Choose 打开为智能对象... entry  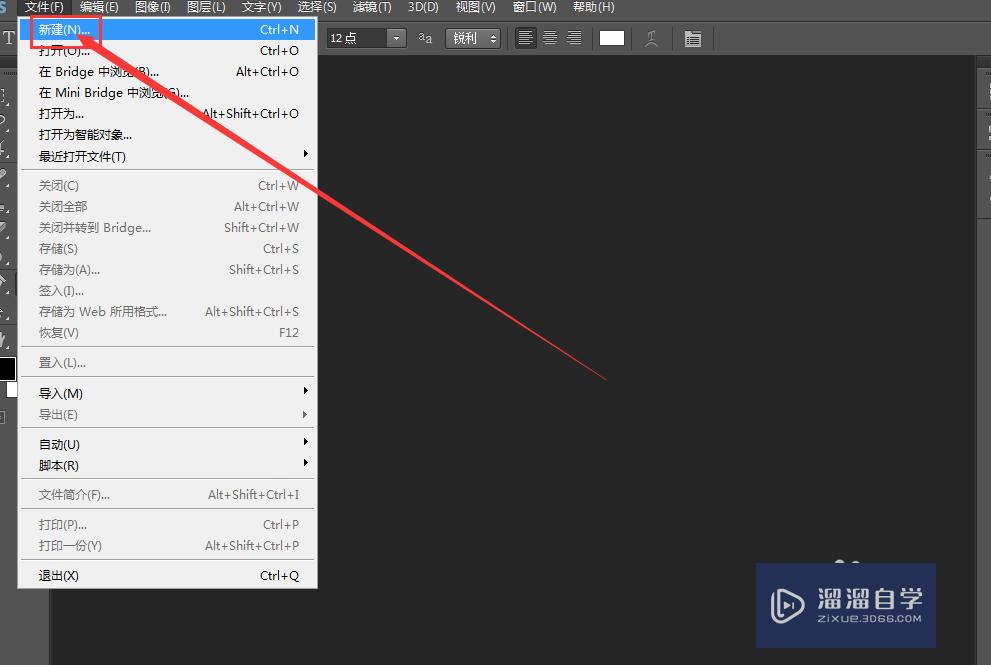click(x=167, y=135)
